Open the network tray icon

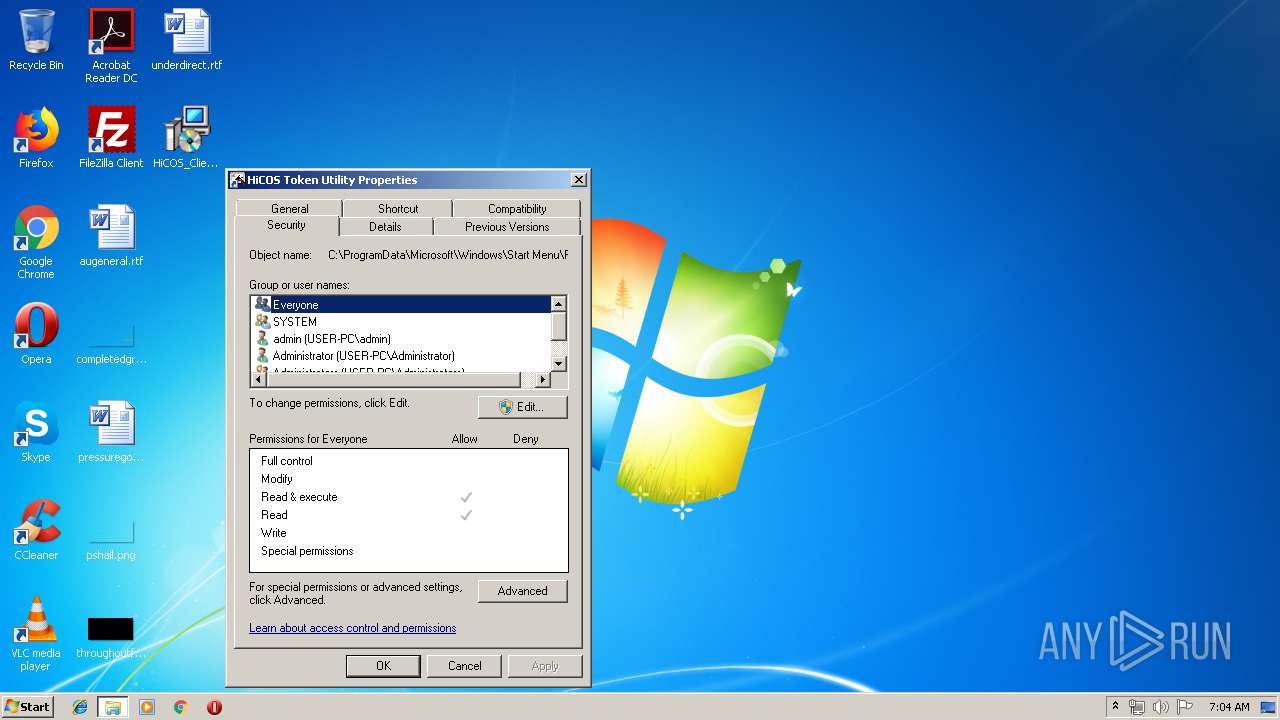point(1137,707)
